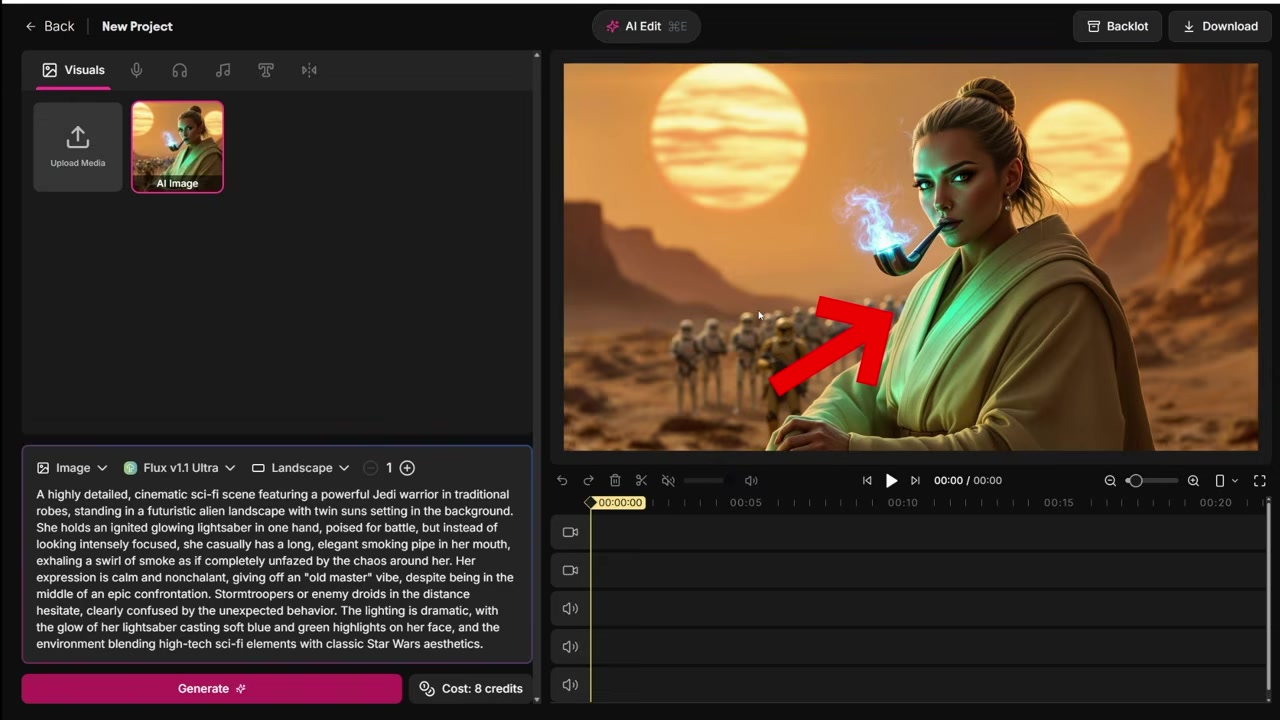Click the scissors Split icon
Image resolution: width=1280 pixels, height=720 pixels.
coord(641,481)
